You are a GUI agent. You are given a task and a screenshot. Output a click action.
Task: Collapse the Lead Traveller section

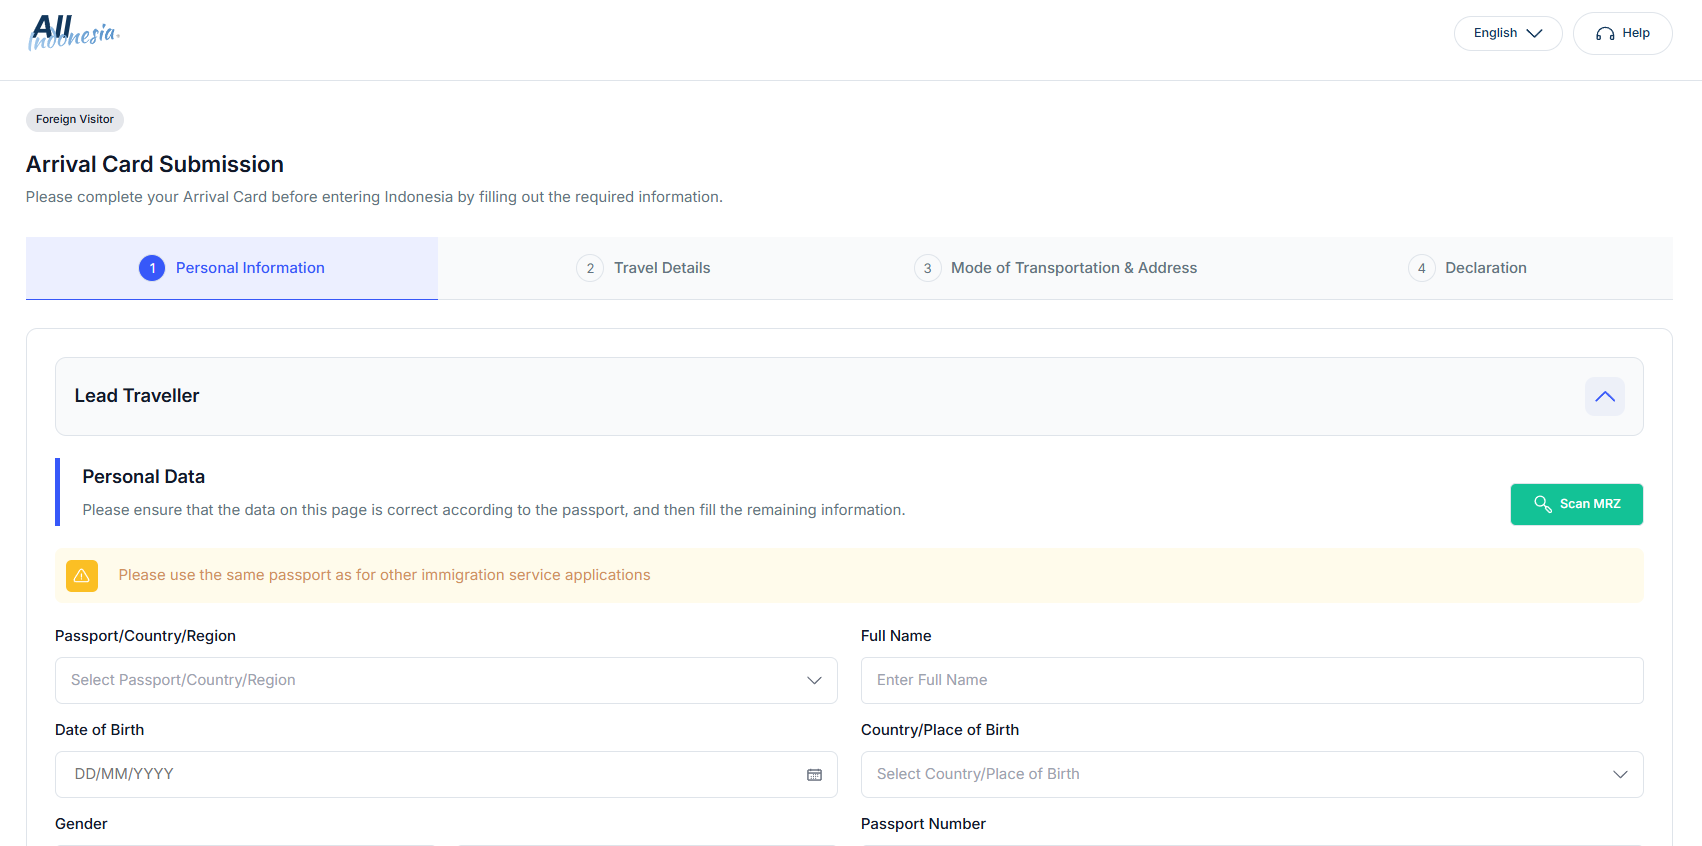(x=1604, y=397)
